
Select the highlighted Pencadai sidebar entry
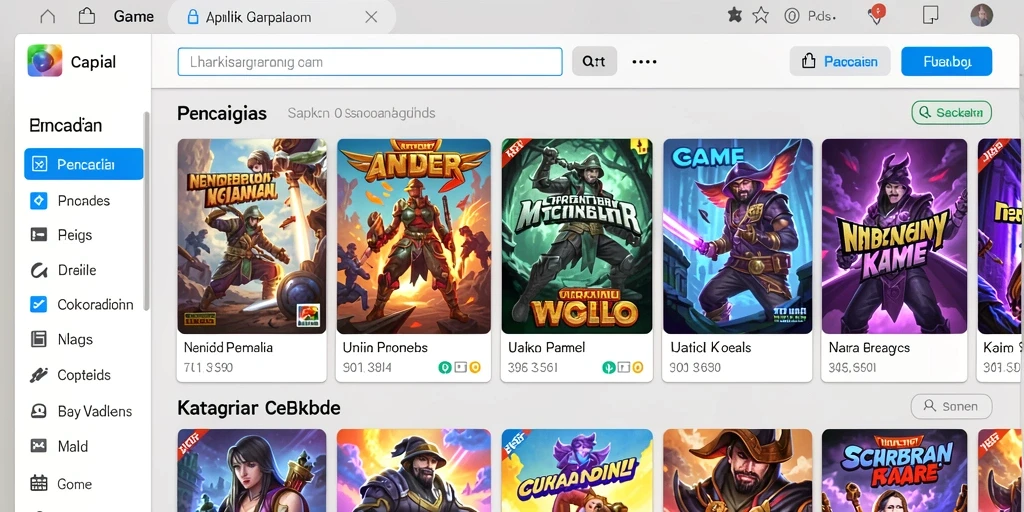pos(84,164)
